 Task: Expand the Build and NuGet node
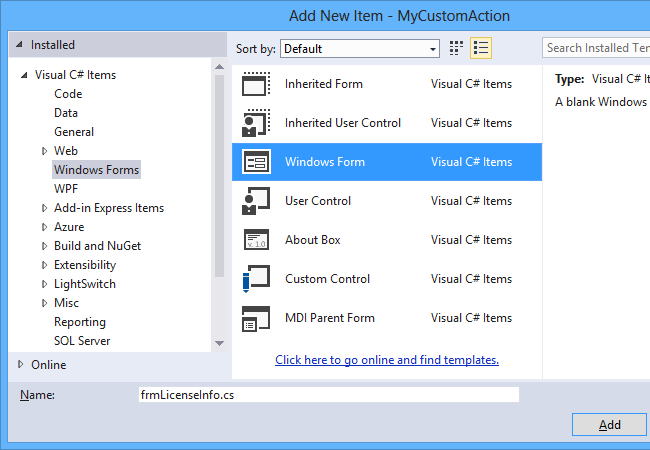pyautogui.click(x=44, y=246)
